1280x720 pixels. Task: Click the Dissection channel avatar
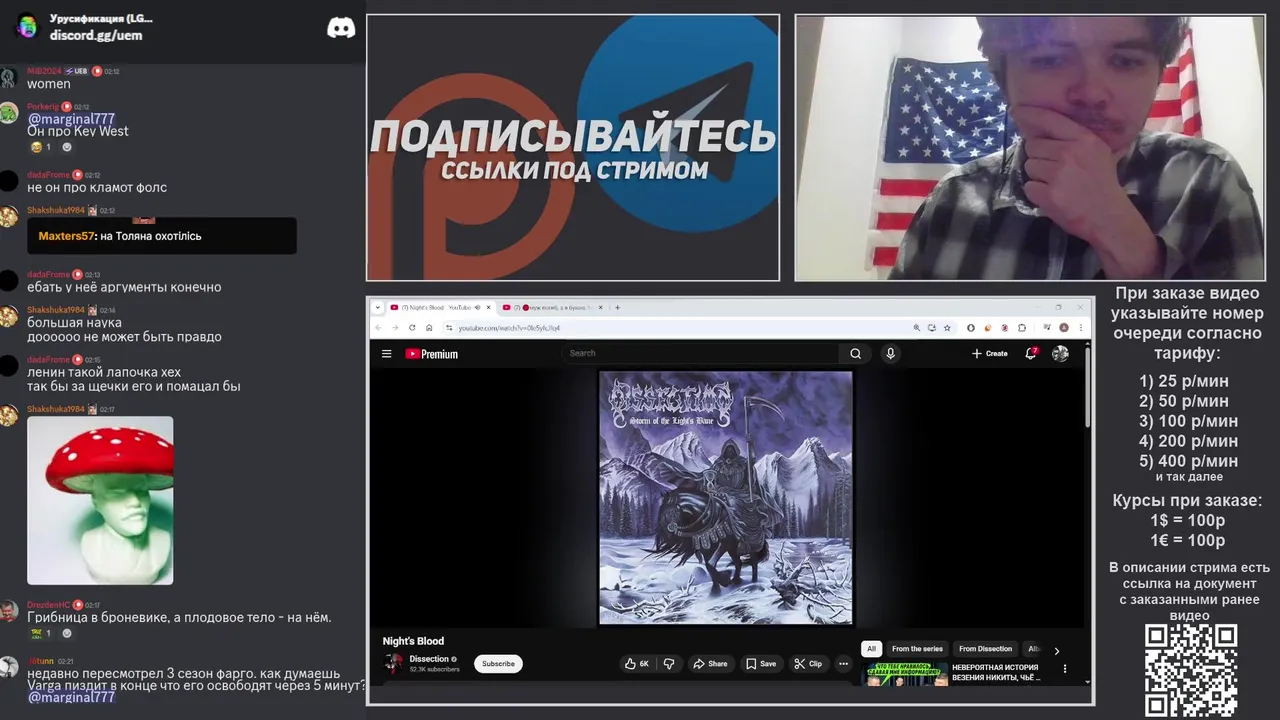(x=394, y=663)
